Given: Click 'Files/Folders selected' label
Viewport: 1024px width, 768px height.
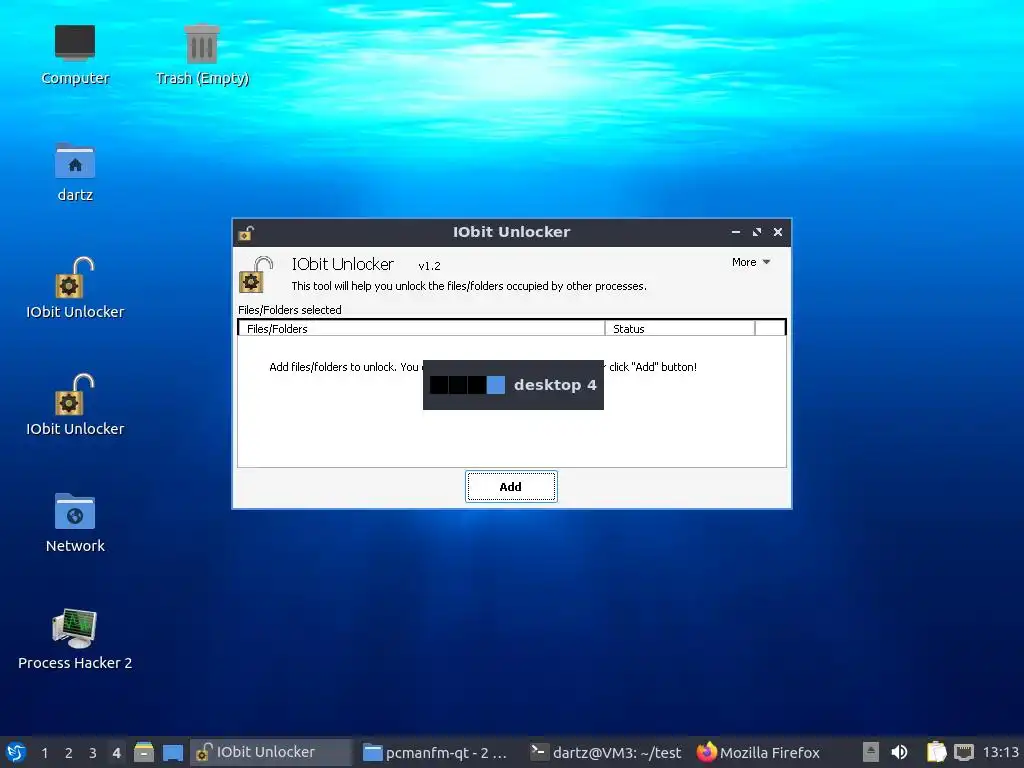Looking at the screenshot, I should coord(290,310).
